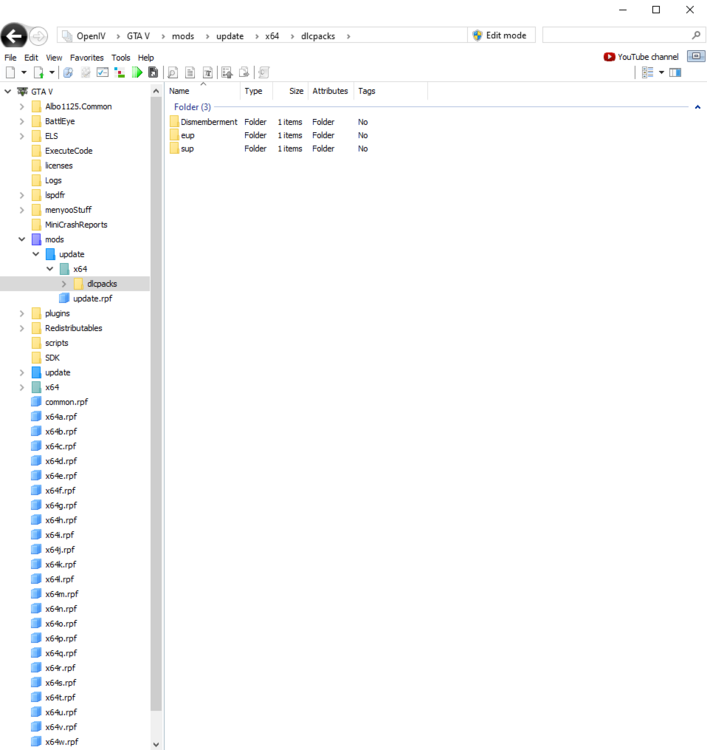Click the list export toolbar icon
This screenshot has height=750, width=707.
click(x=227, y=73)
